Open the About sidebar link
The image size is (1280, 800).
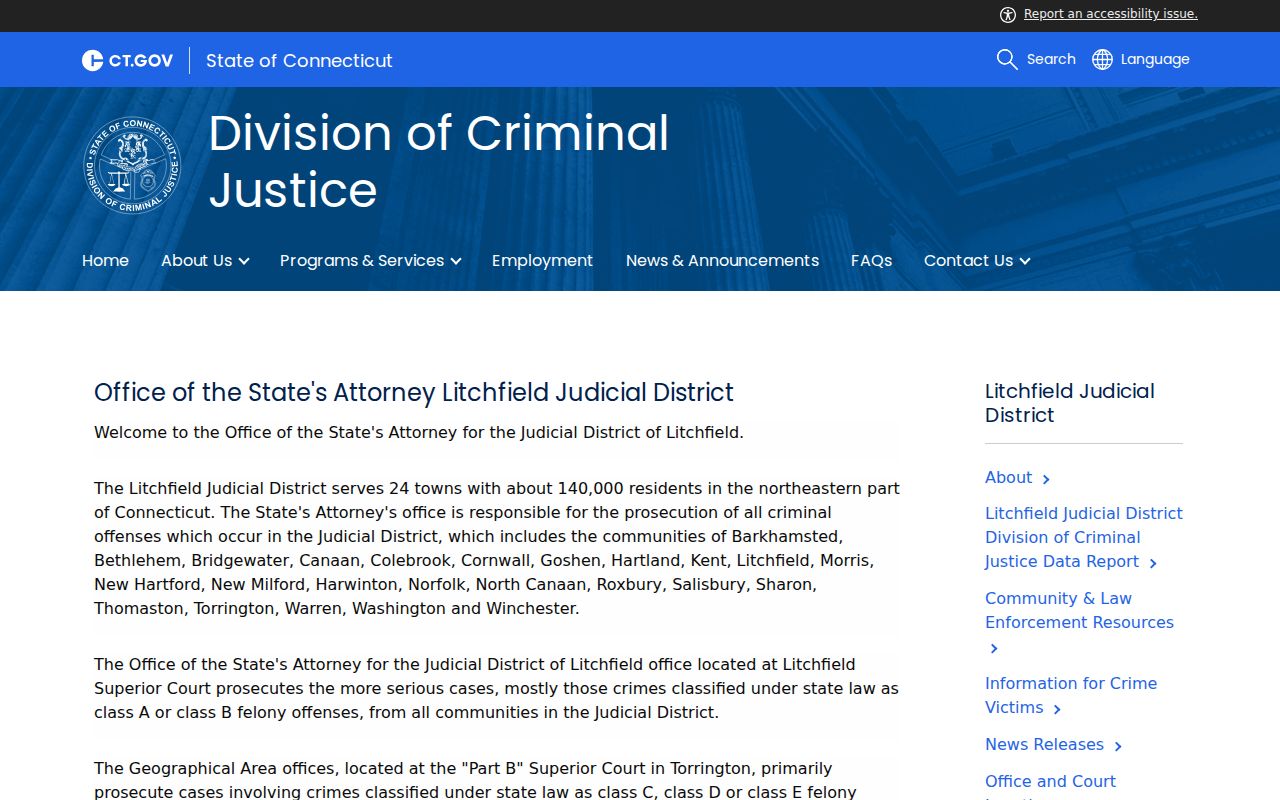(1008, 477)
